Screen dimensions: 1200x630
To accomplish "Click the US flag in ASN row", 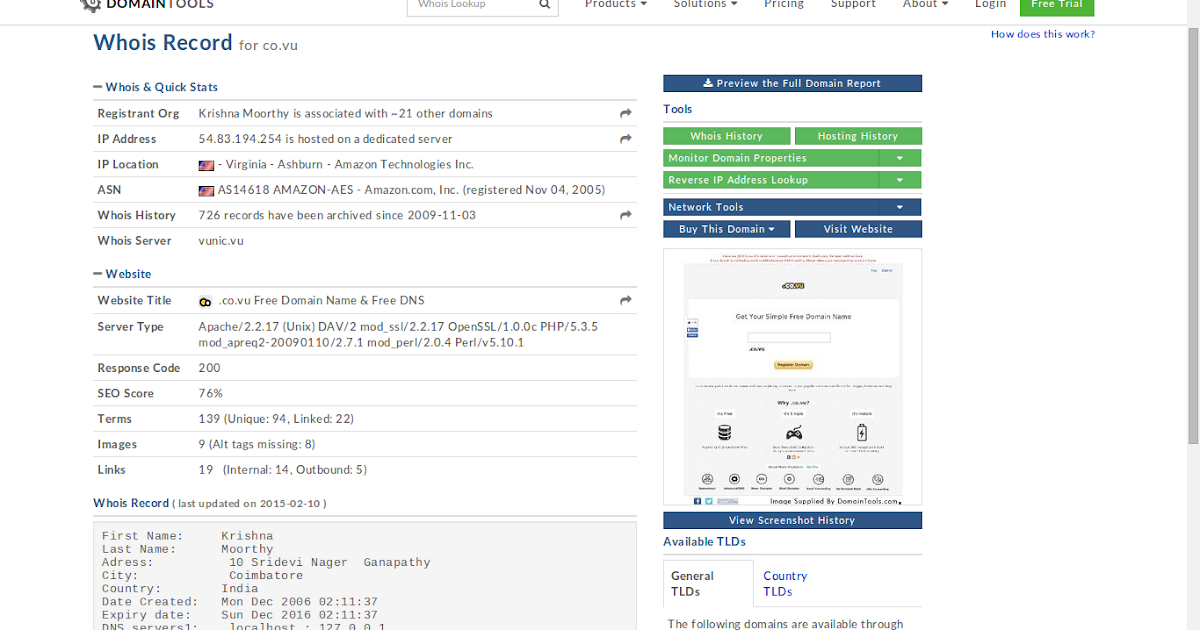I will coord(206,190).
